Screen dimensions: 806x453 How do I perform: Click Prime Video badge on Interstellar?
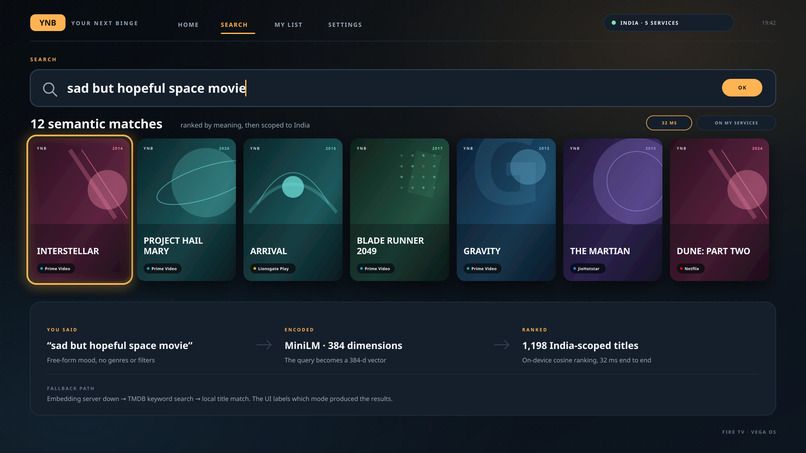(x=56, y=268)
